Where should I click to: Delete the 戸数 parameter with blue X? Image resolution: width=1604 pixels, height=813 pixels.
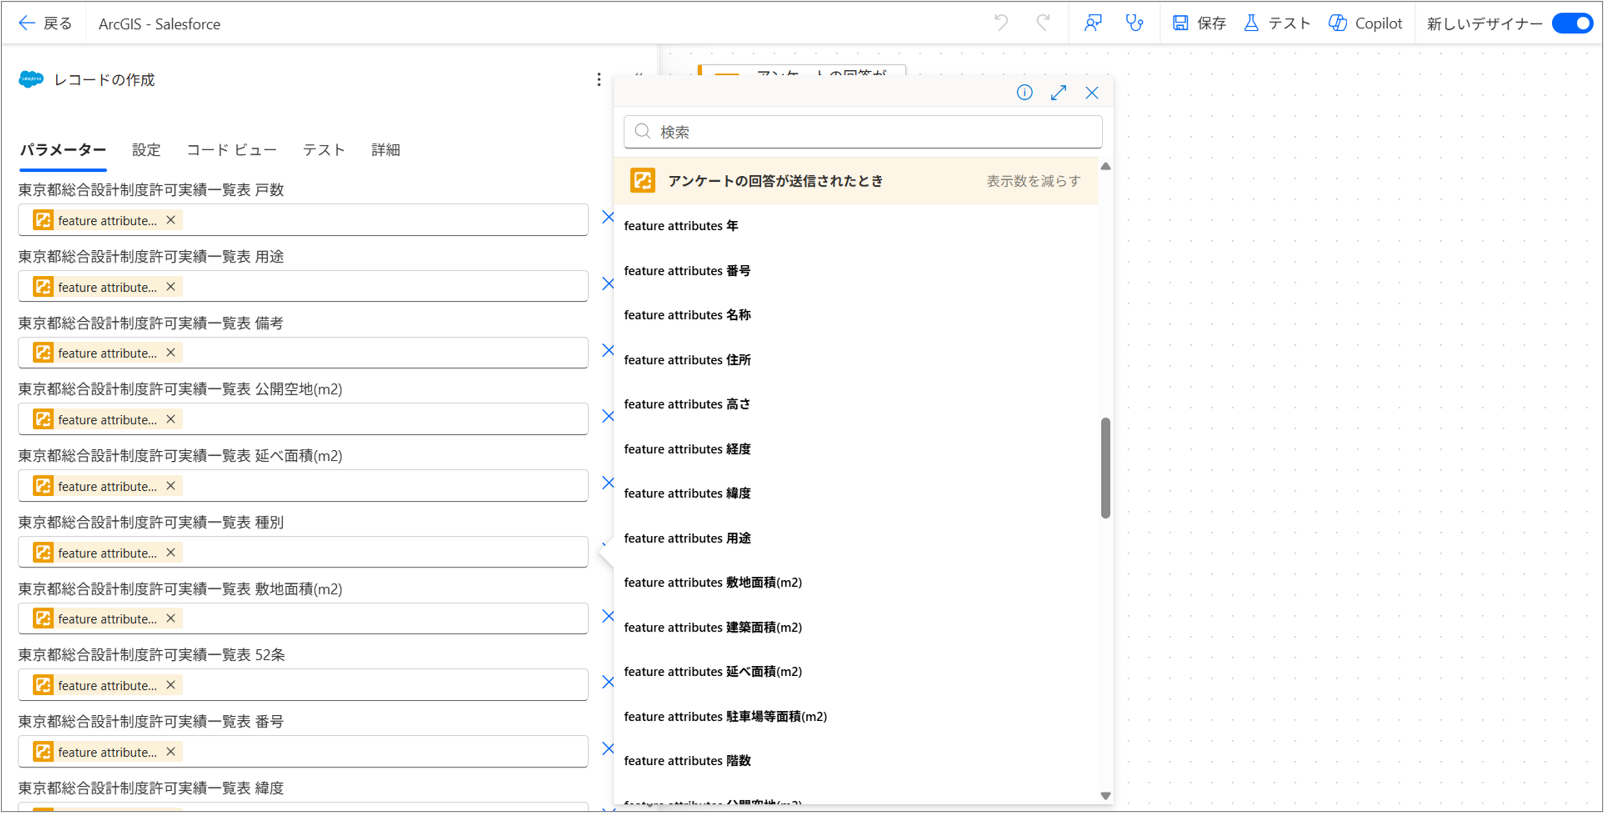(608, 217)
